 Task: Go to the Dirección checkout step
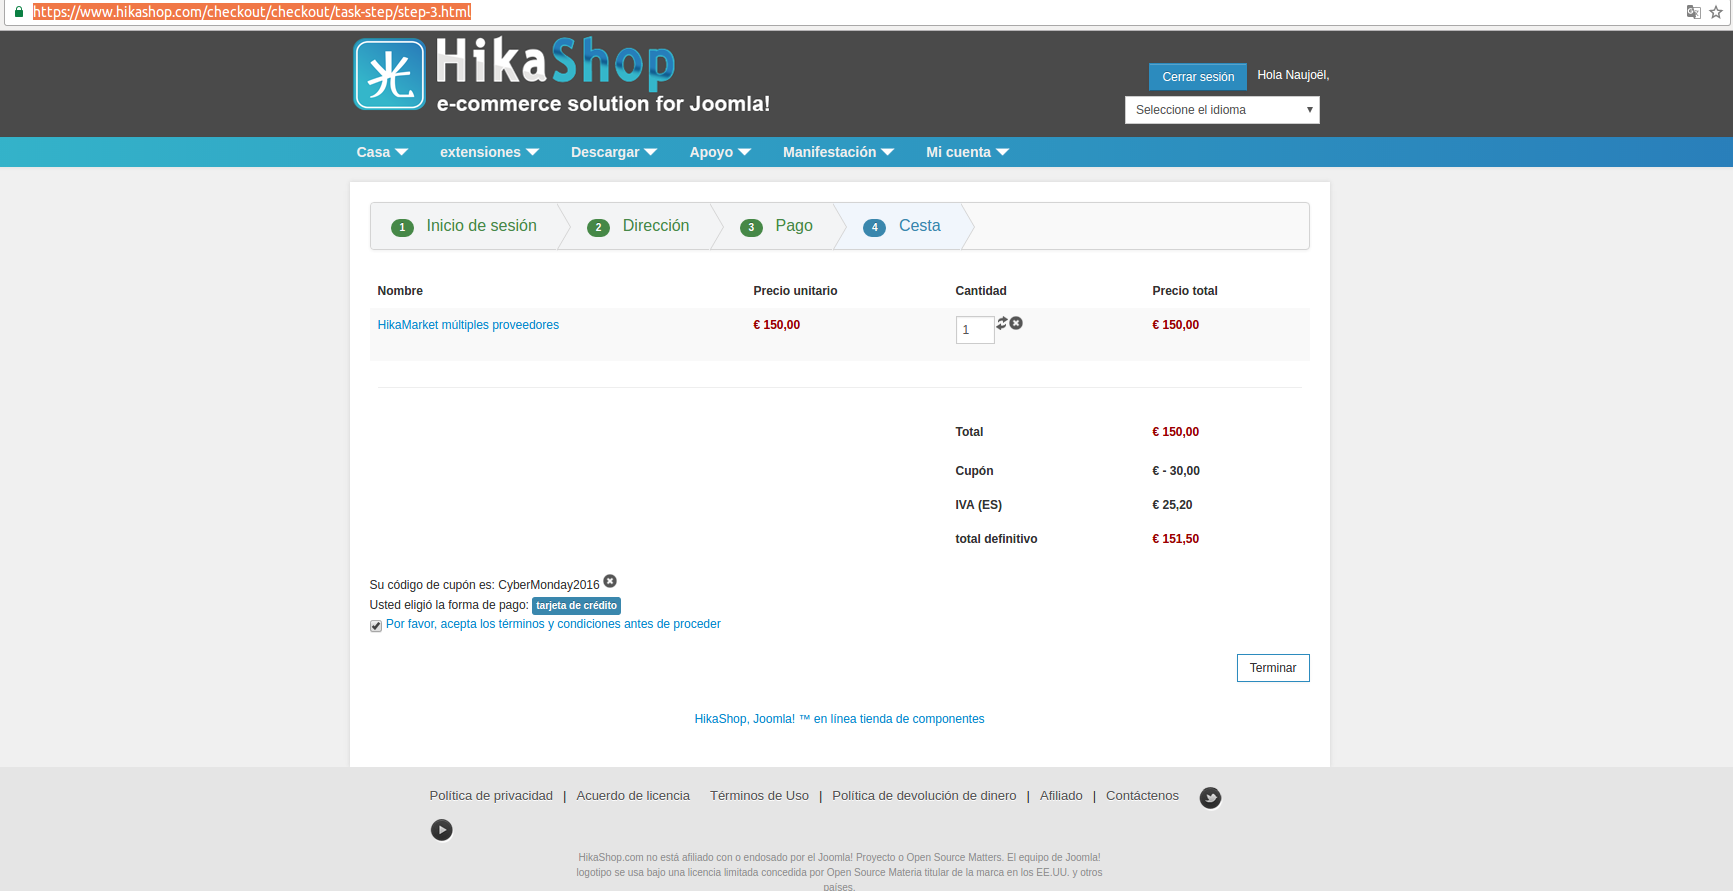tap(638, 226)
